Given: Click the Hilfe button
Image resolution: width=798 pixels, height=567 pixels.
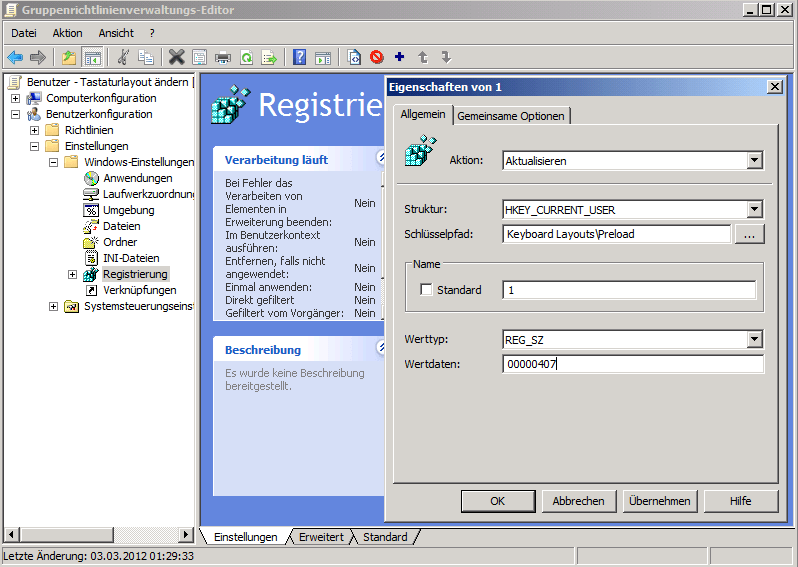Looking at the screenshot, I should point(740,501).
